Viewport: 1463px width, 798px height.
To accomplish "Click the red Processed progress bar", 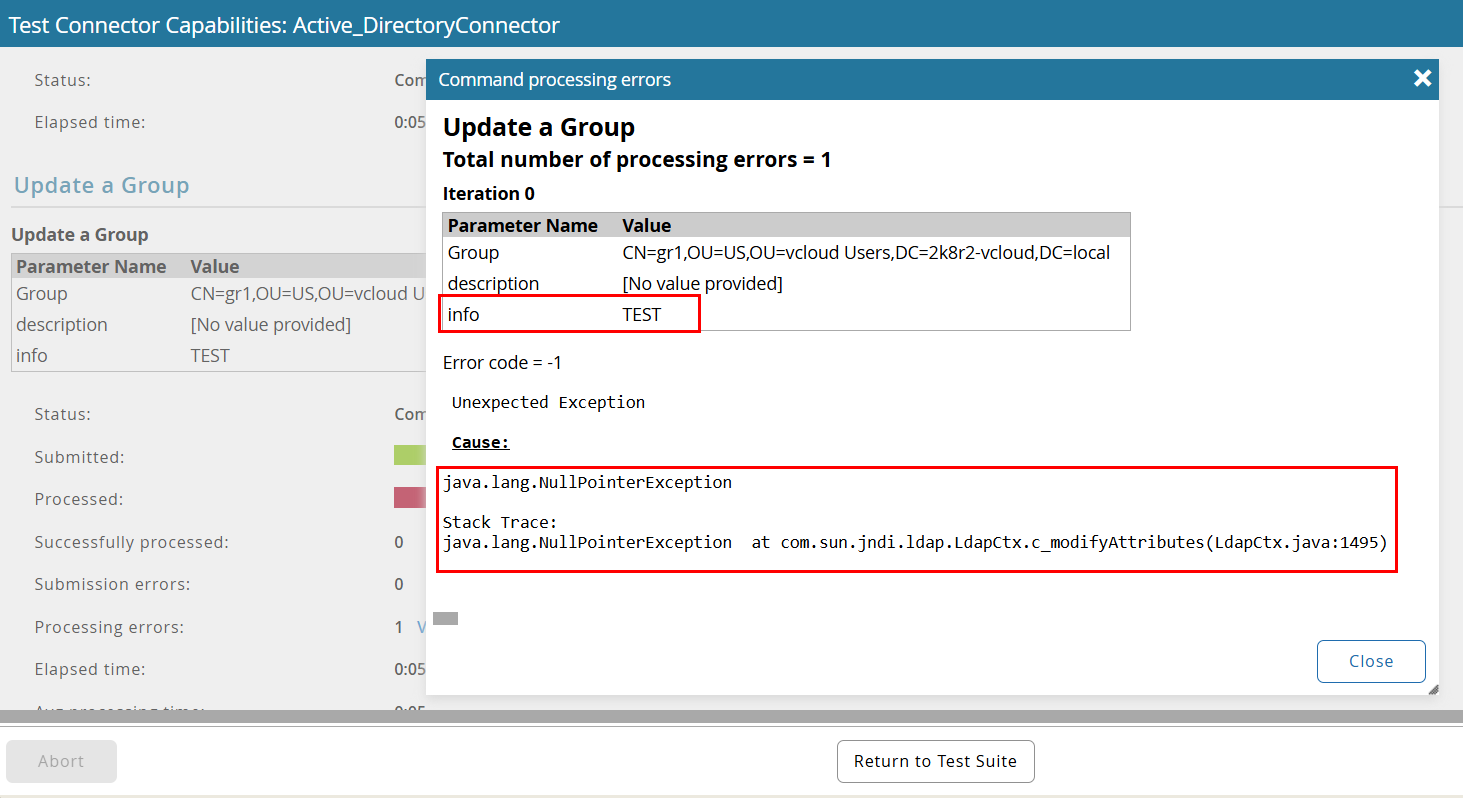I will click(x=410, y=498).
